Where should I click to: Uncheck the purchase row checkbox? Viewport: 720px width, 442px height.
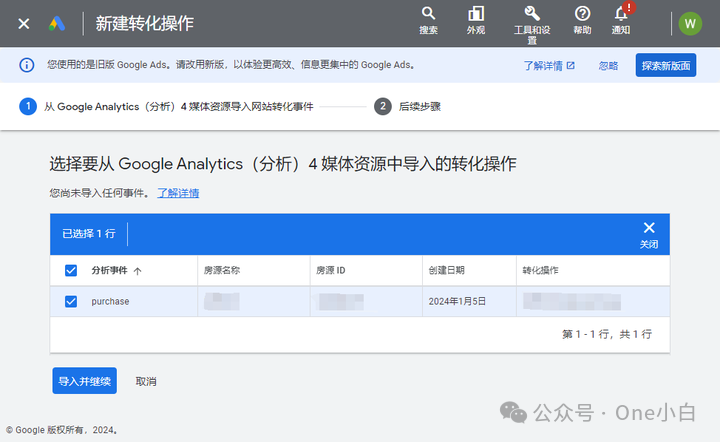(71, 302)
